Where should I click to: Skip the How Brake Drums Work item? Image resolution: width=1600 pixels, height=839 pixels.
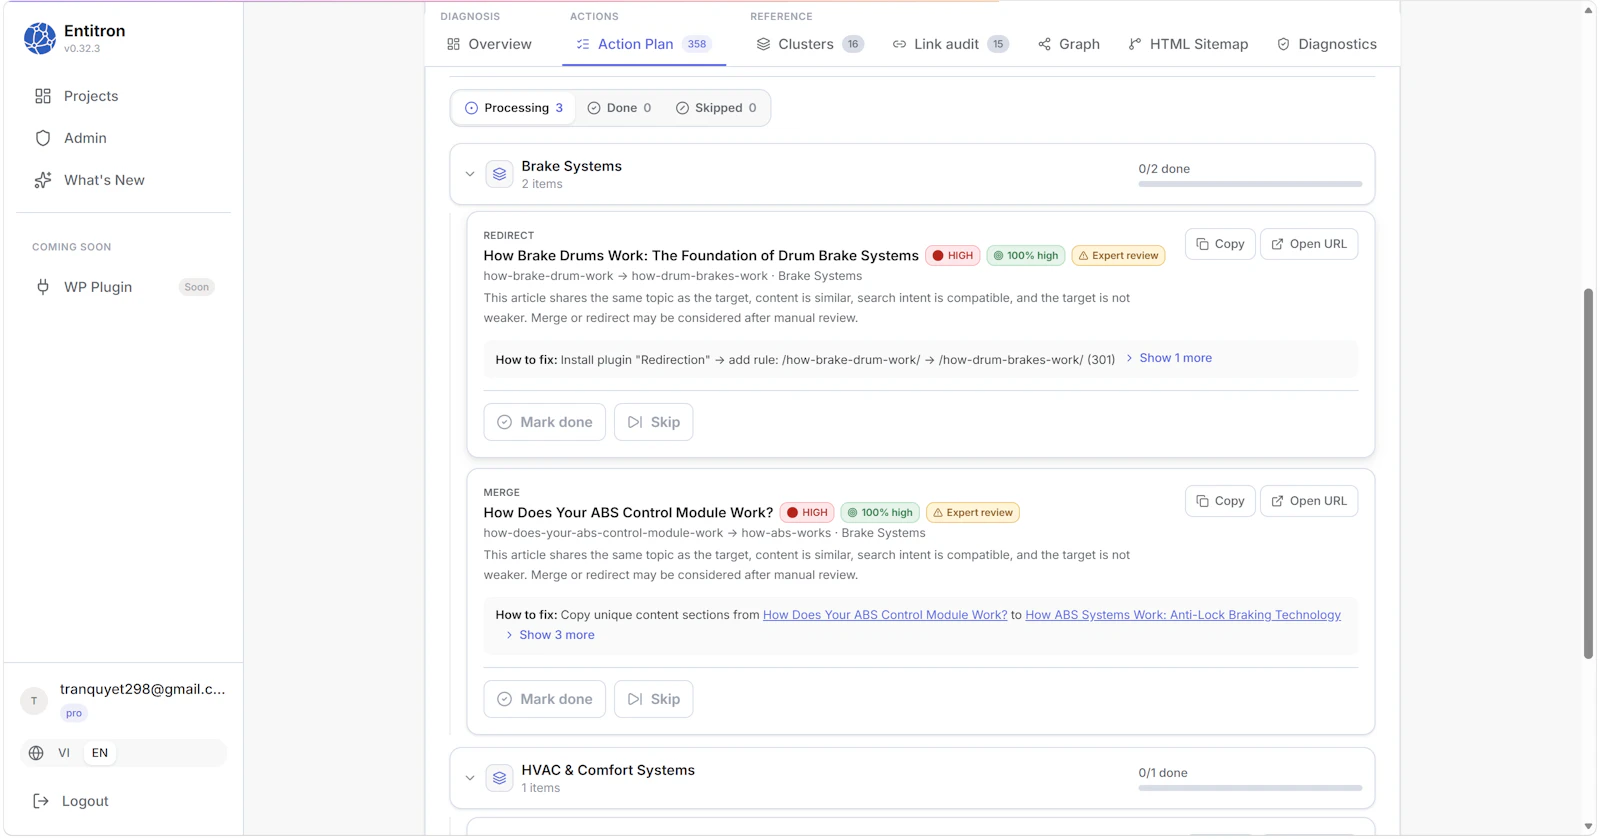(x=654, y=422)
